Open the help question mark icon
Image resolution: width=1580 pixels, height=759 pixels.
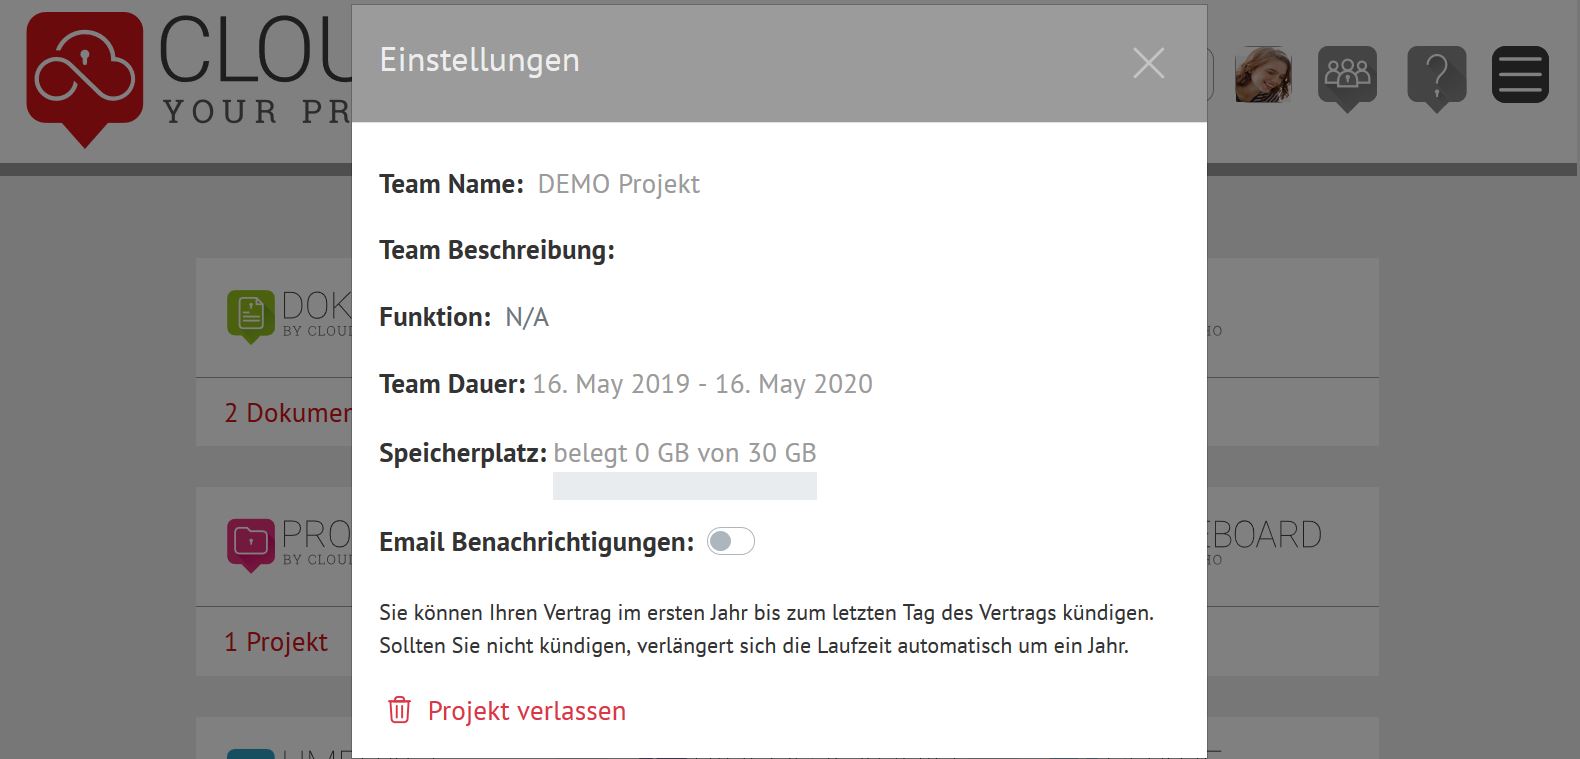click(1436, 78)
